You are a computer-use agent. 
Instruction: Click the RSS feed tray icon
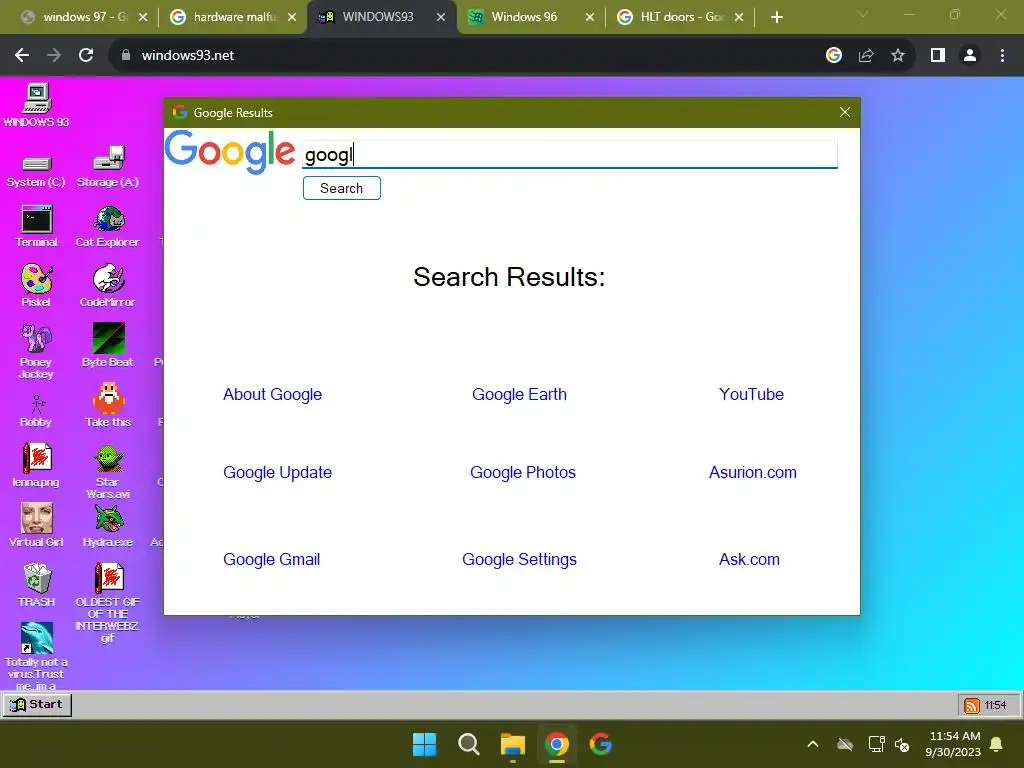point(972,705)
